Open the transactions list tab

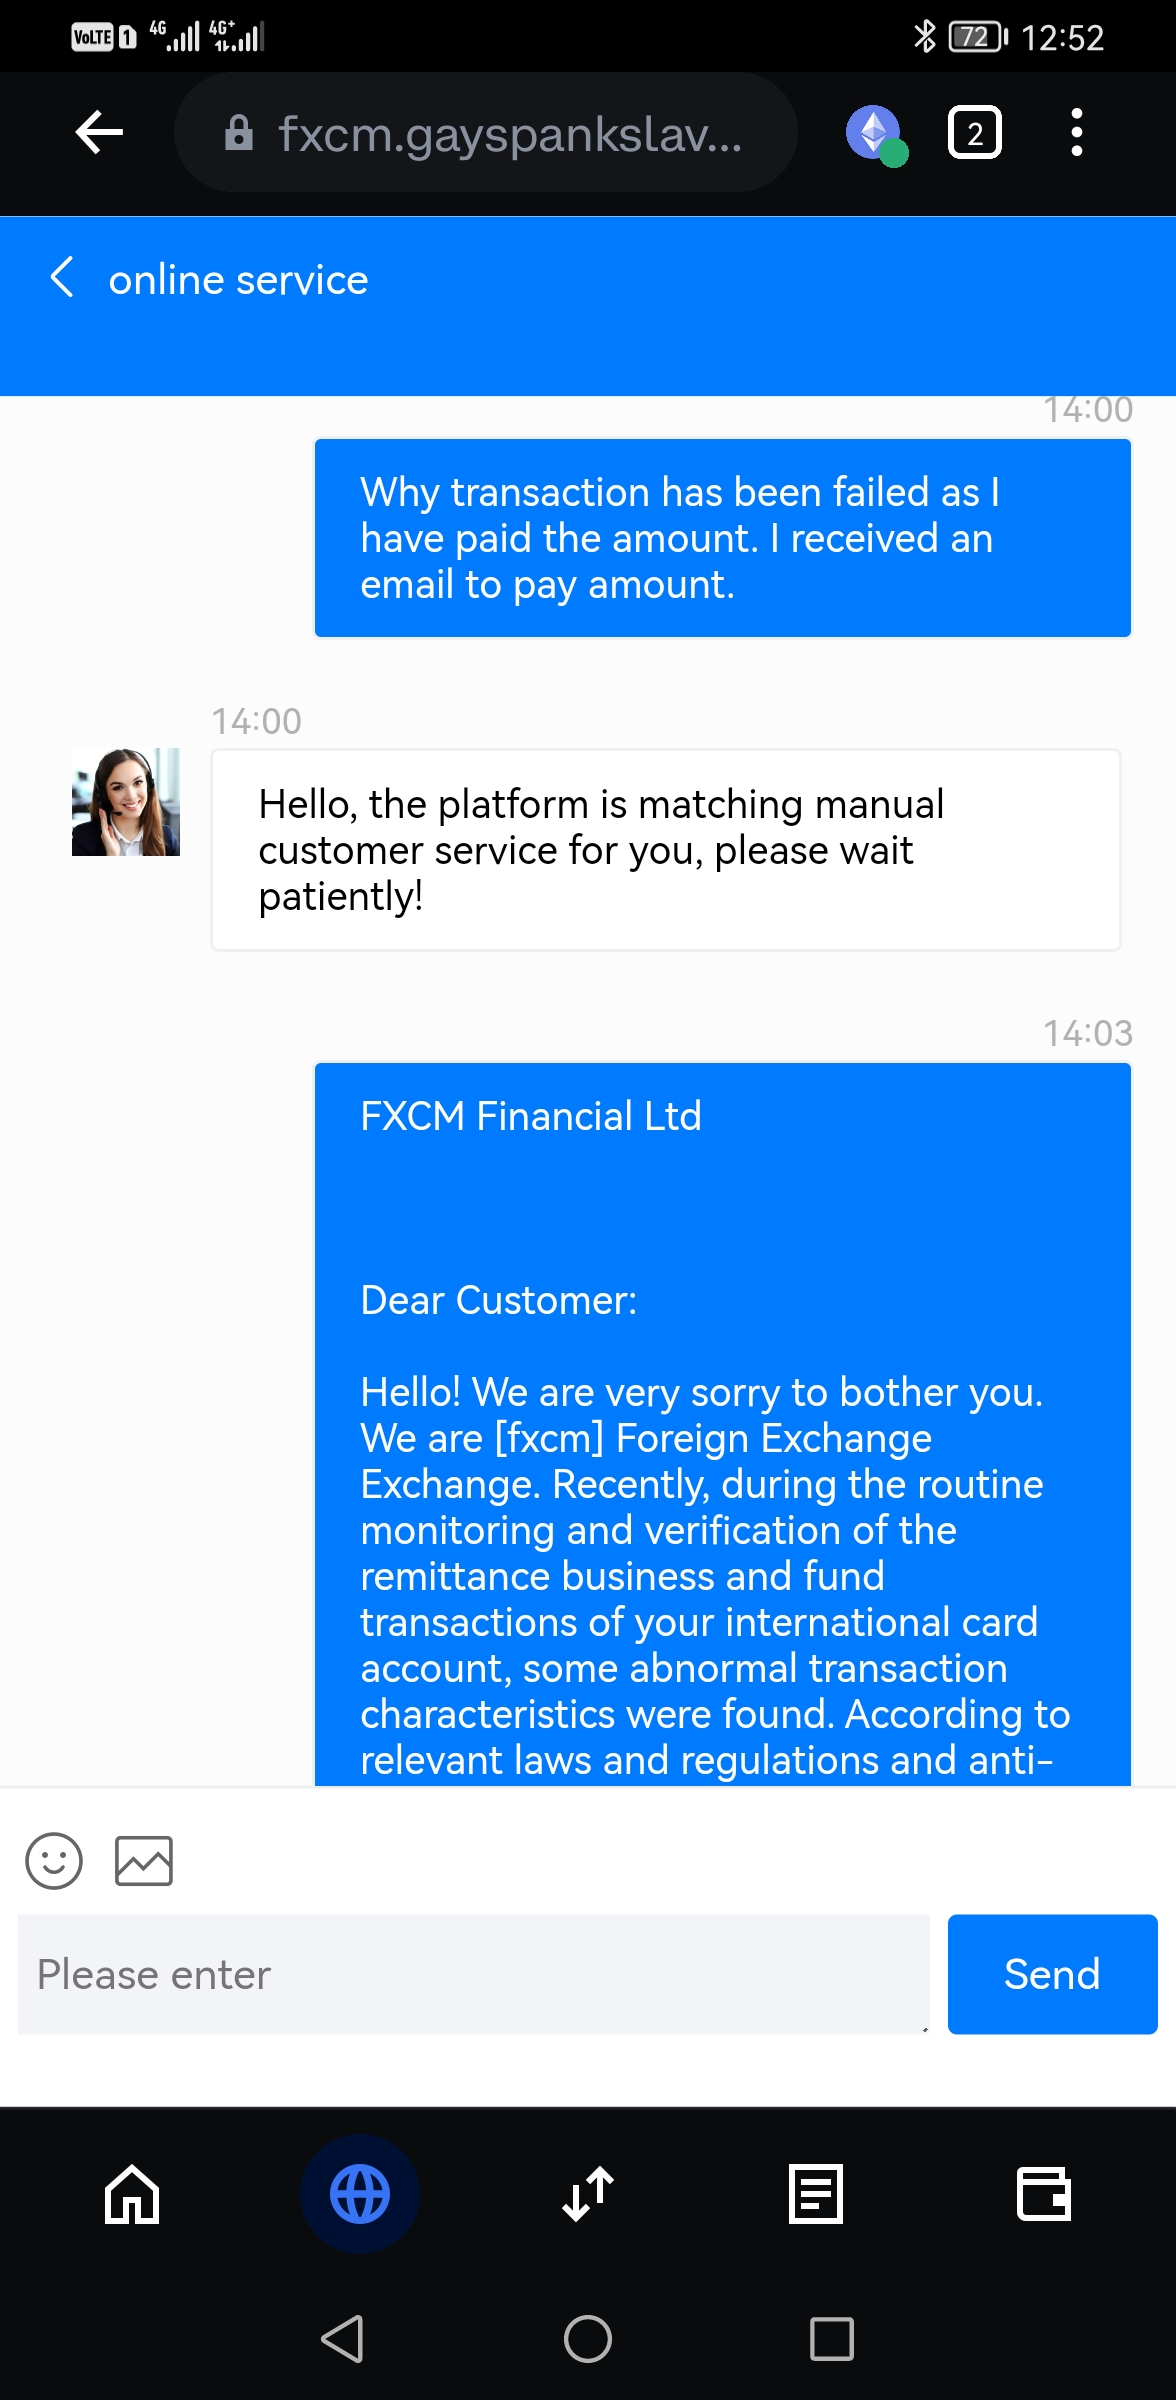tap(816, 2195)
